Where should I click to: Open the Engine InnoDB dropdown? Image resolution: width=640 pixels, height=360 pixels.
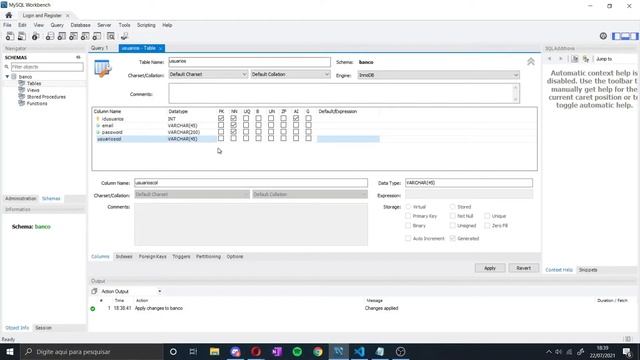tap(438, 75)
